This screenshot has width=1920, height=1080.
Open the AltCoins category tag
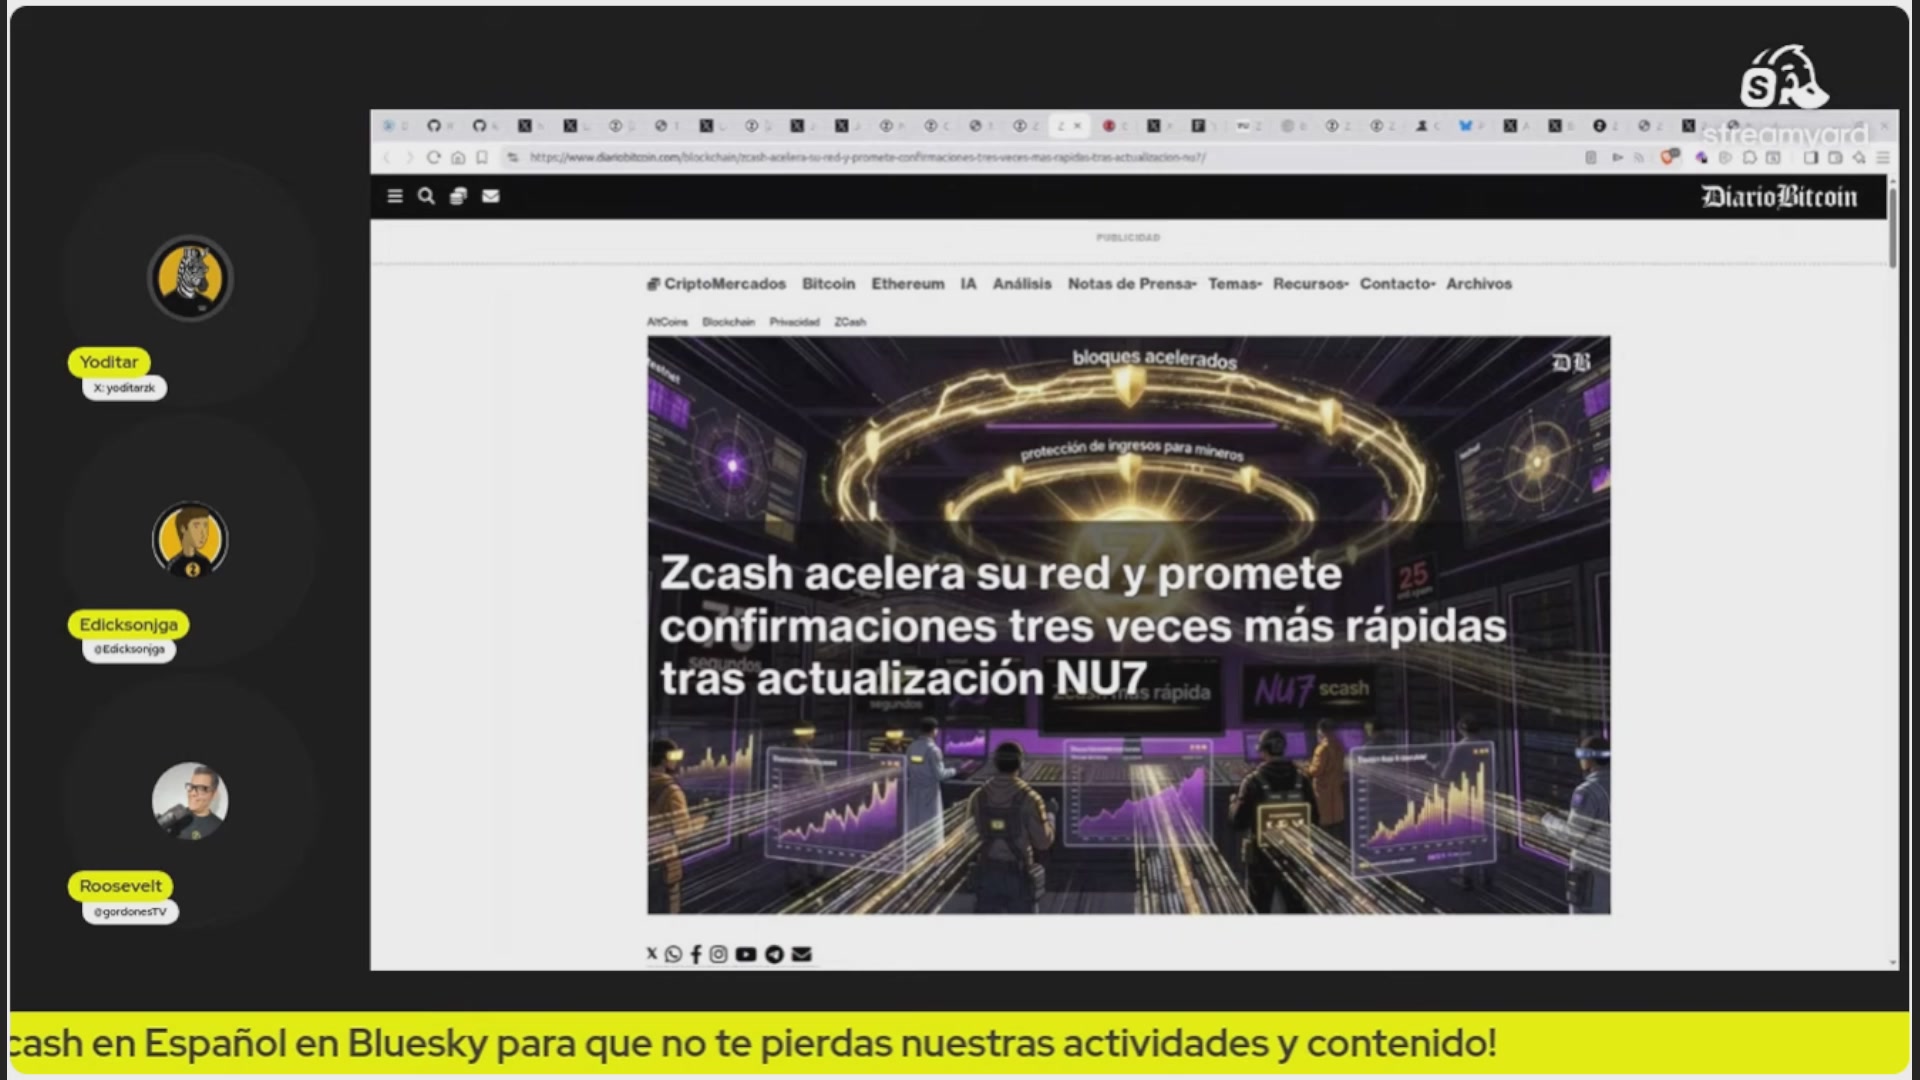(667, 322)
